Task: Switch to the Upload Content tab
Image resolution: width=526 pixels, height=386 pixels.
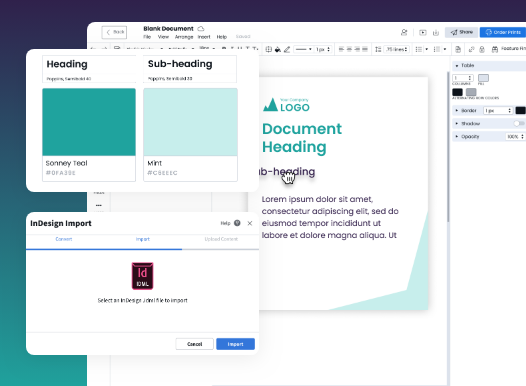Action: 221,239
